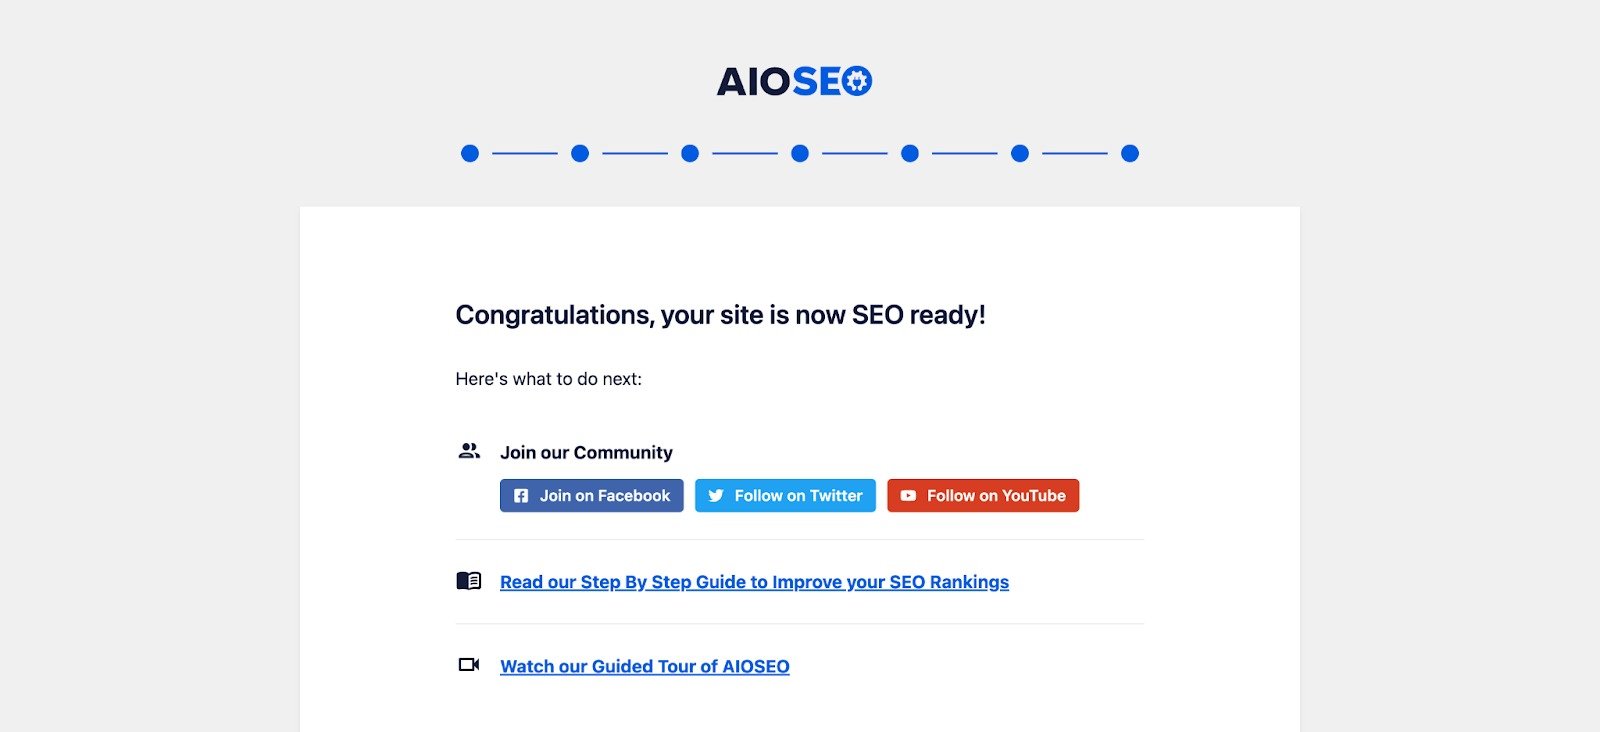Go to the third wizard step dot
Screen dimensions: 1600x732
click(690, 153)
